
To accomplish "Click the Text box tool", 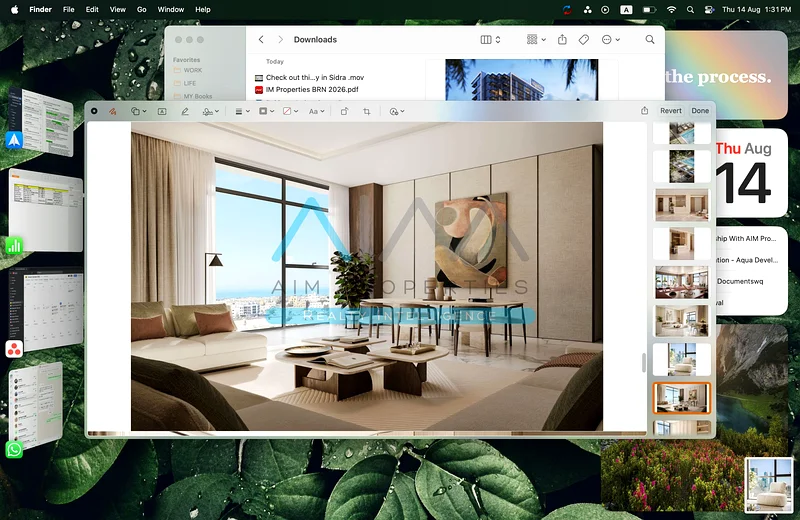I will coord(161,111).
